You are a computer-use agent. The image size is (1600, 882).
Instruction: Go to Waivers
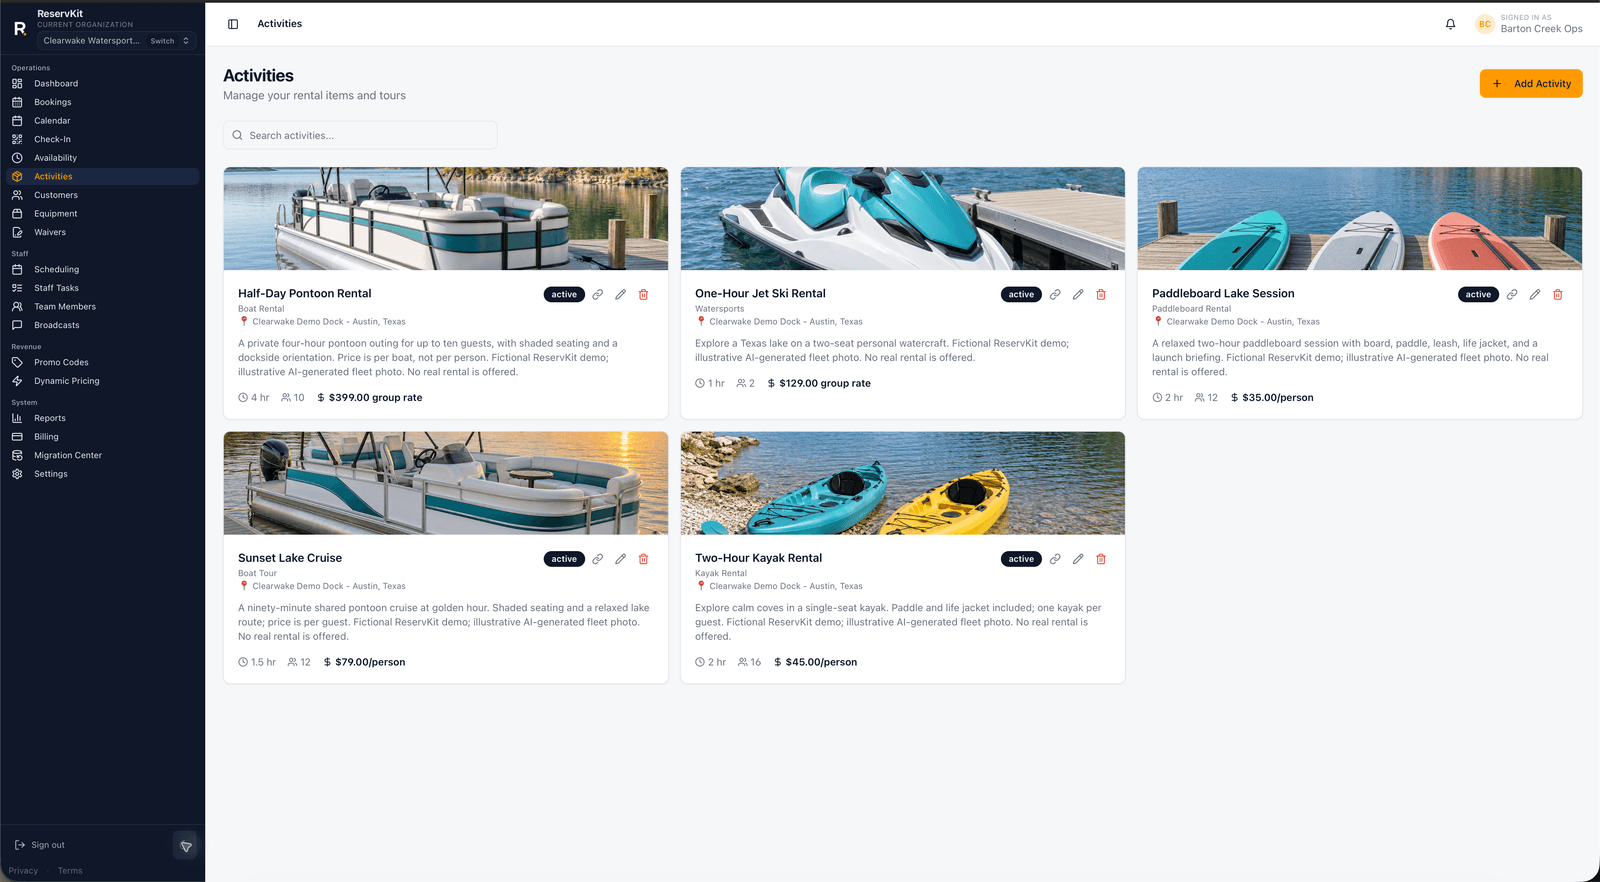102,232
